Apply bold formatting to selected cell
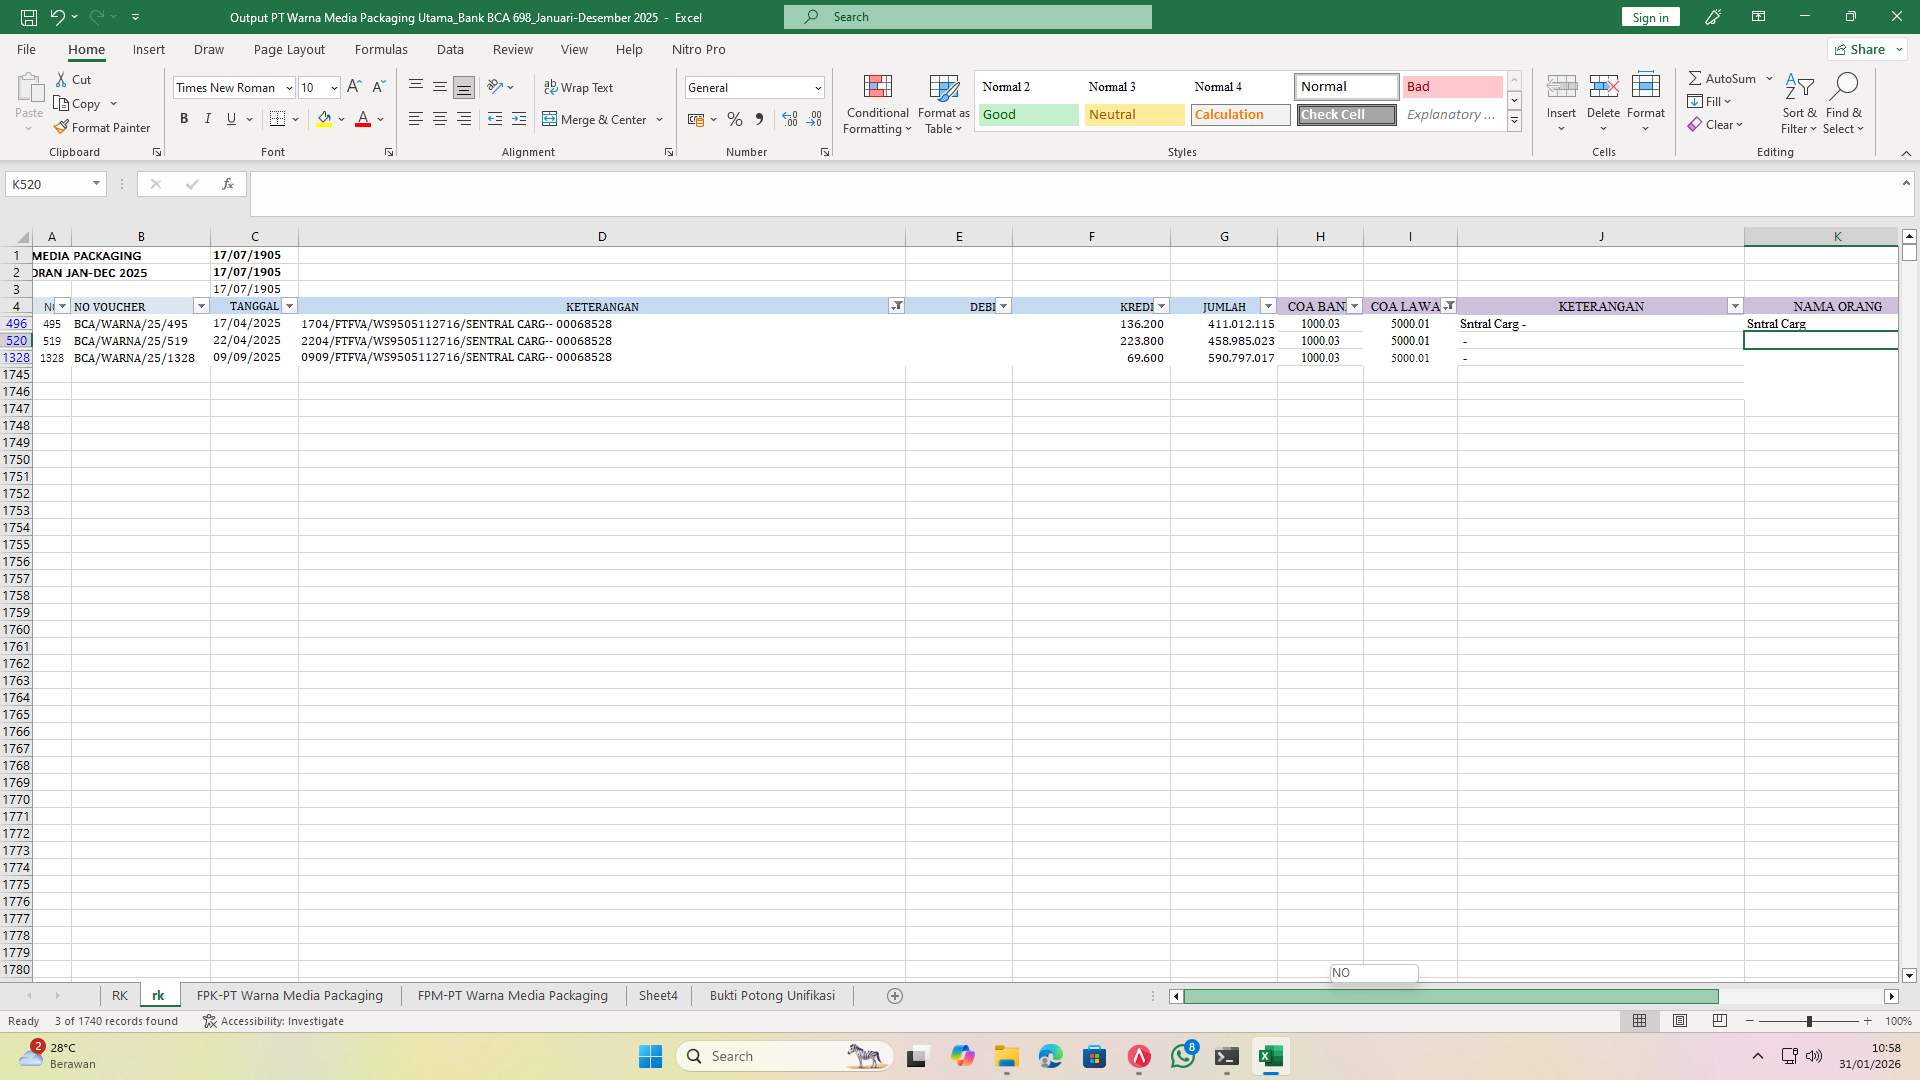This screenshot has width=1920, height=1080. pyautogui.click(x=184, y=118)
